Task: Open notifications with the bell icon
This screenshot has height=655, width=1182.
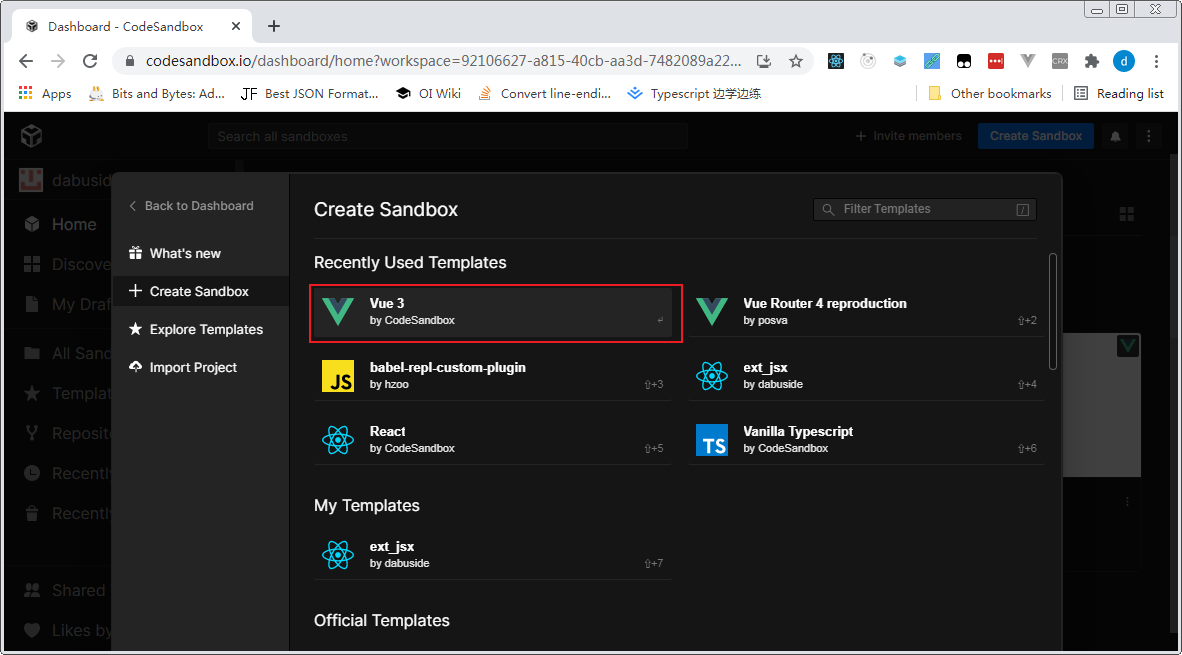Action: (1114, 135)
